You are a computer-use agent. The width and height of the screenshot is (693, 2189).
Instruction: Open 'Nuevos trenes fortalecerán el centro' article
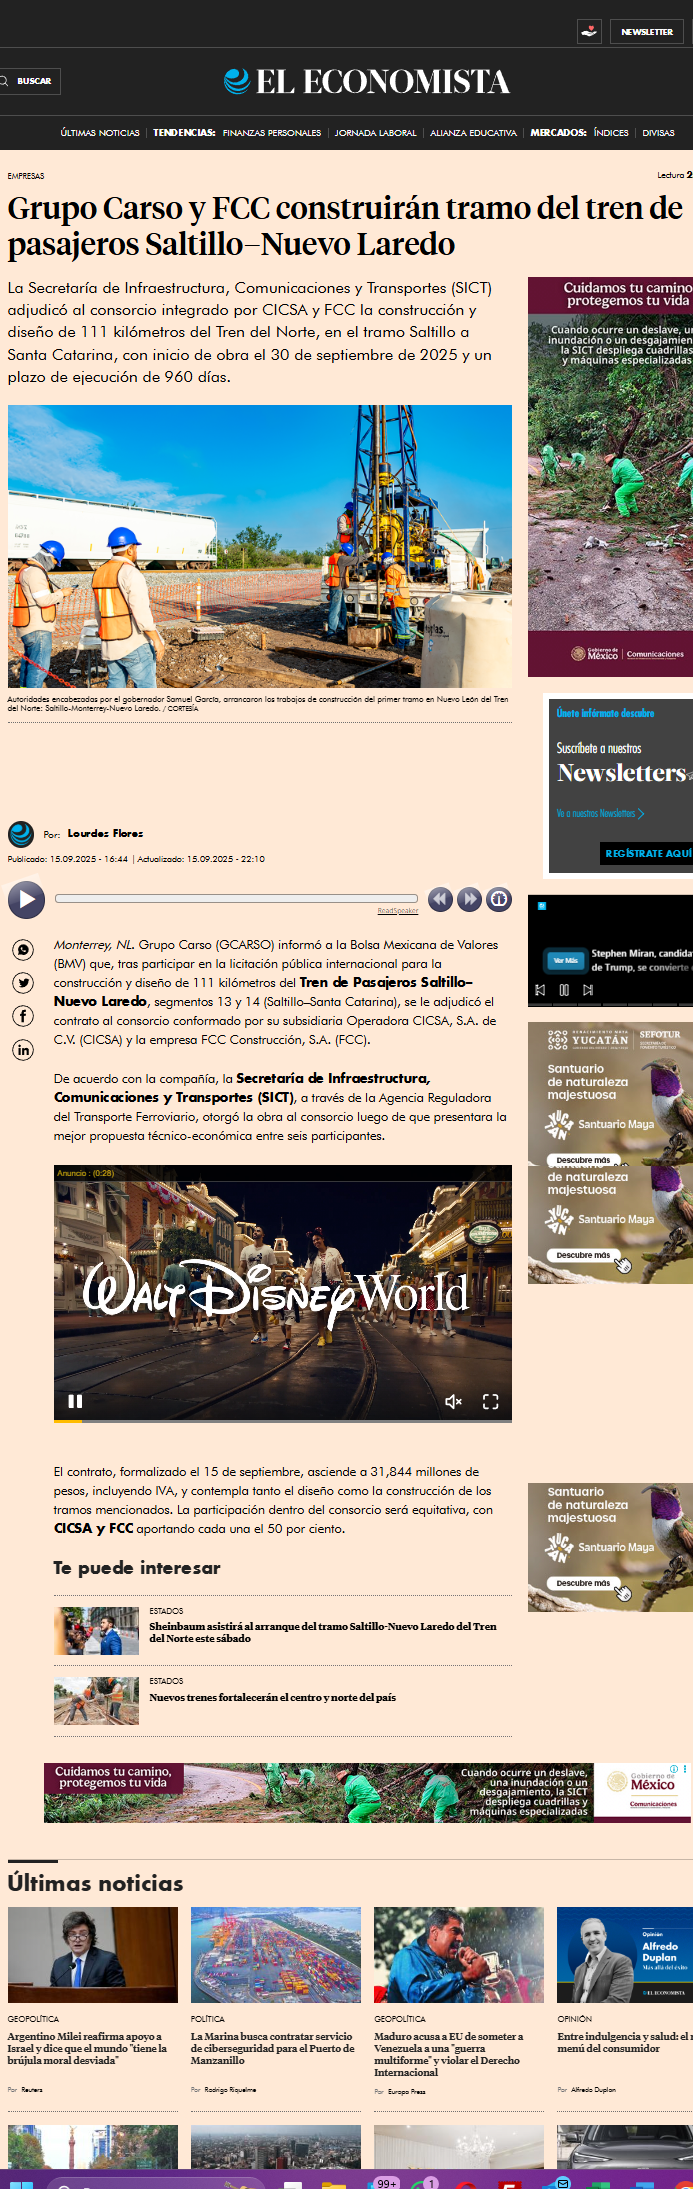272,1697
